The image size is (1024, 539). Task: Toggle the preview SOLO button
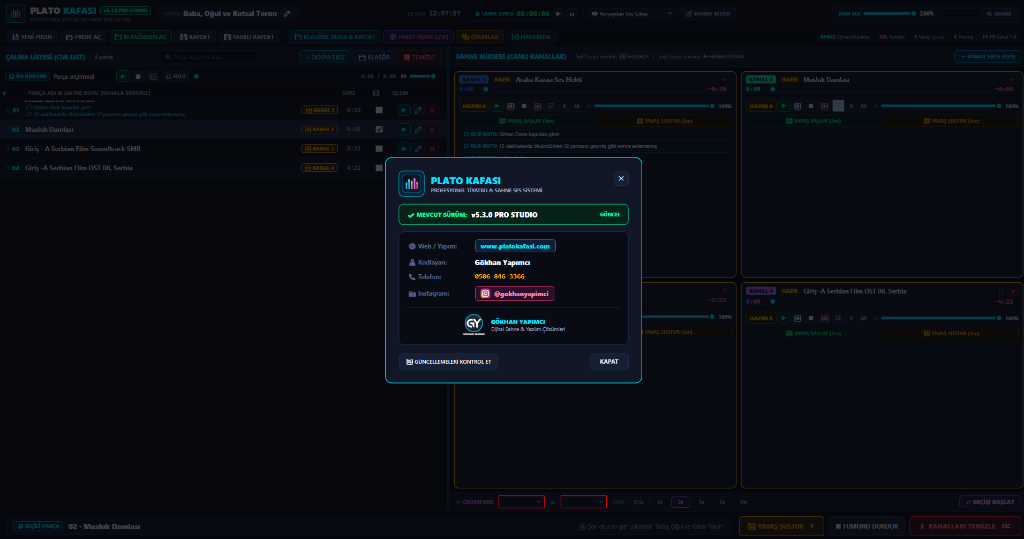[x=175, y=76]
